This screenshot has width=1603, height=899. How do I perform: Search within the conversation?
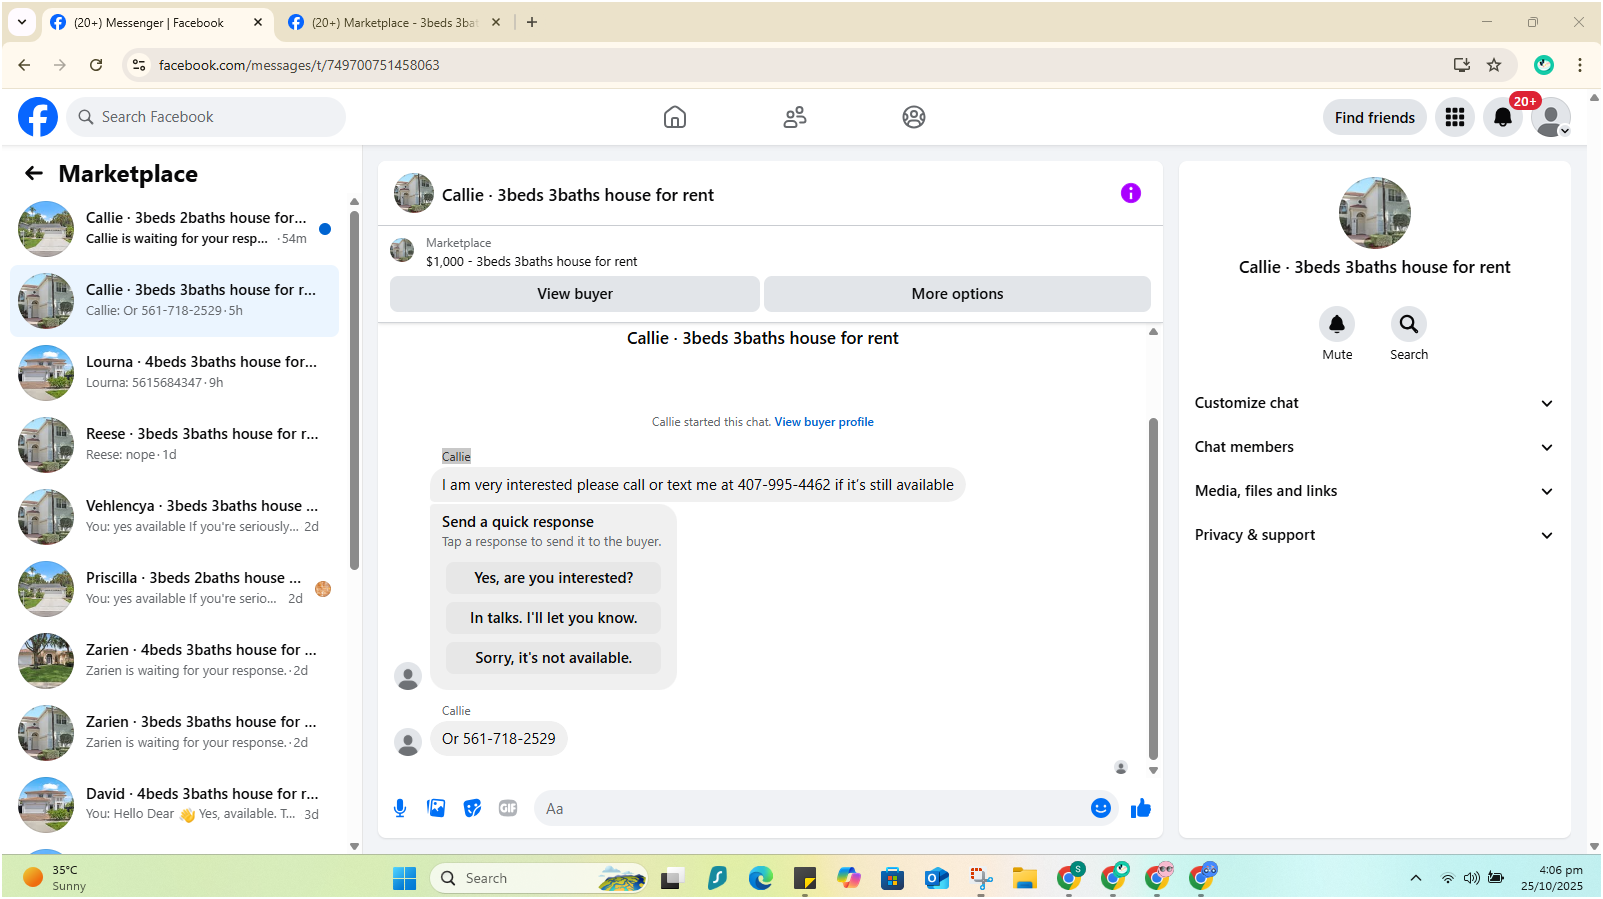[1409, 324]
